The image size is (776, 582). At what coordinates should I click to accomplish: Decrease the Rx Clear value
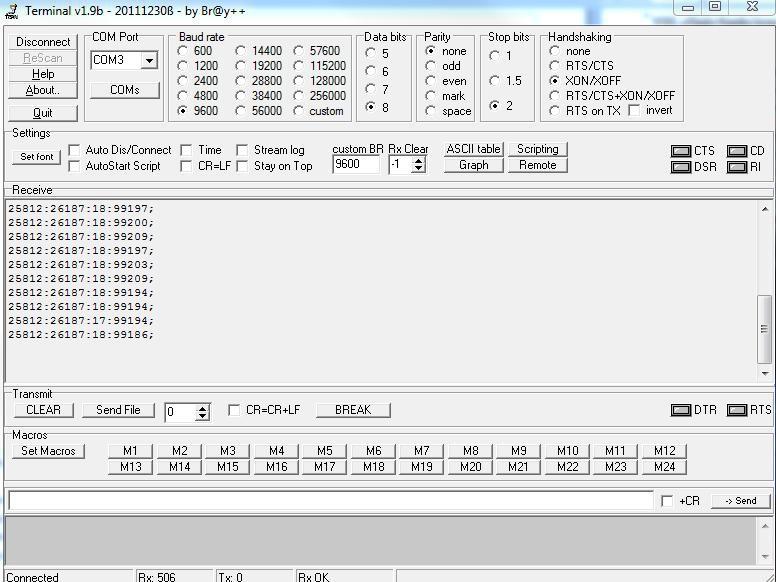pos(419,168)
